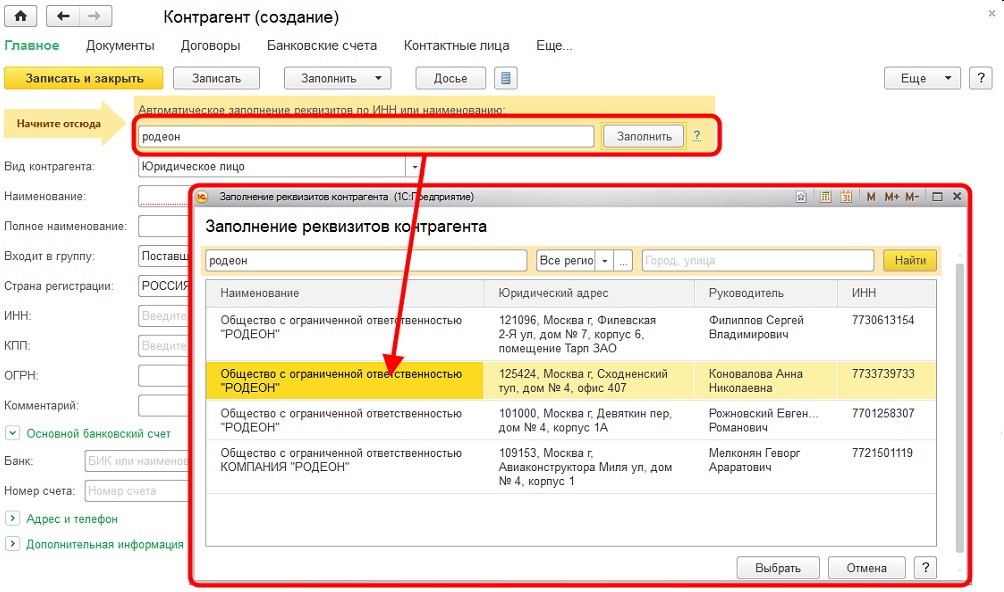
Task: Click the Вид контрагента field Юридическое лицо
Action: click(272, 166)
